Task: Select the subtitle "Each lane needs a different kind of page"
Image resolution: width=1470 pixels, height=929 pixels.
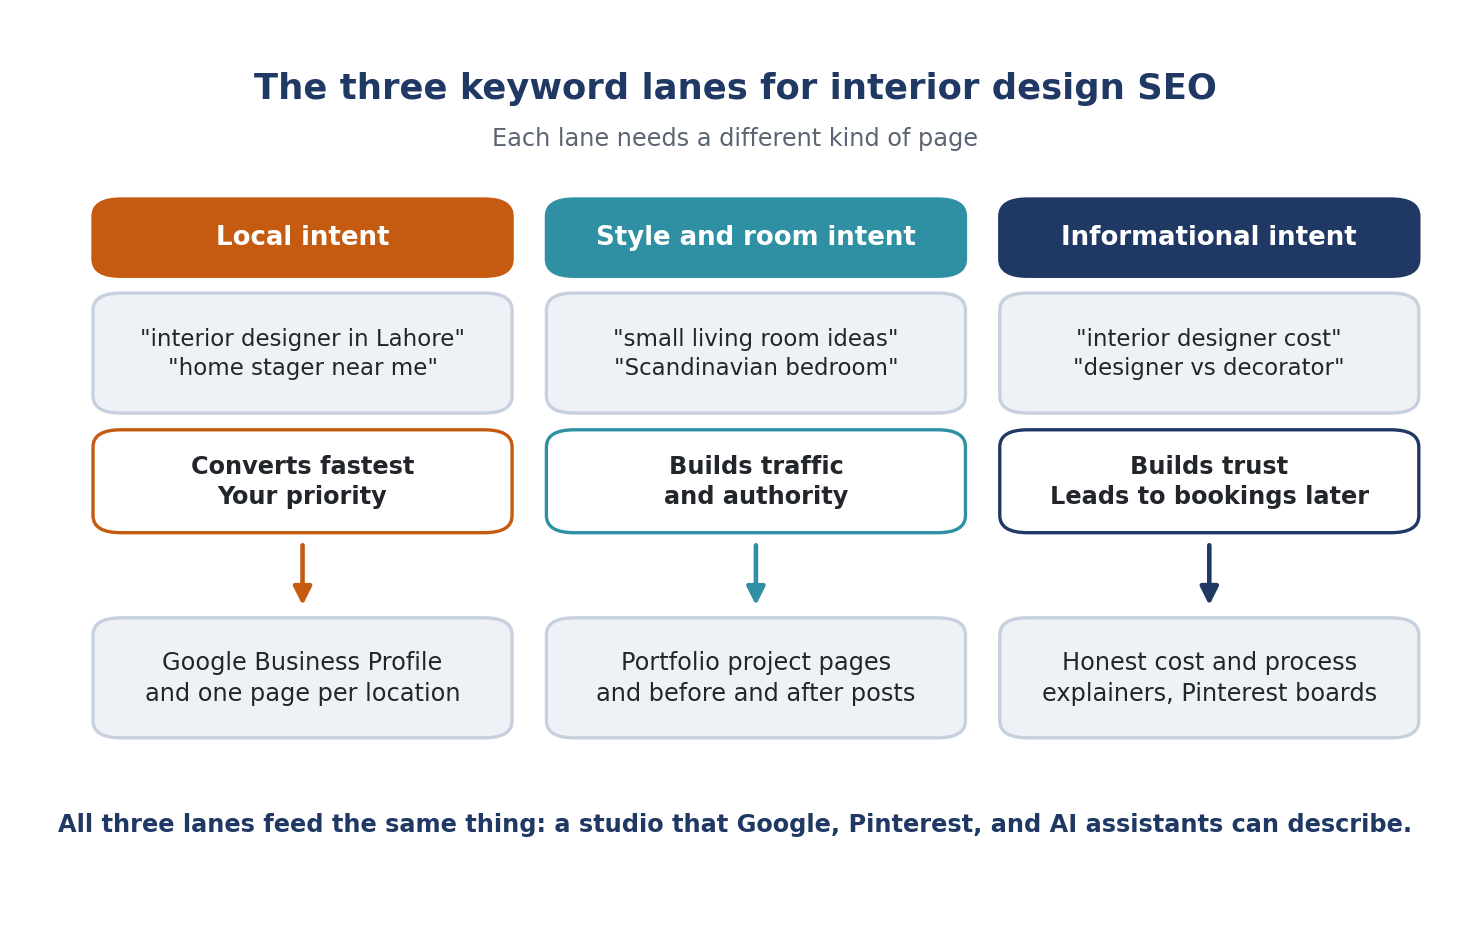Action: pos(735,139)
